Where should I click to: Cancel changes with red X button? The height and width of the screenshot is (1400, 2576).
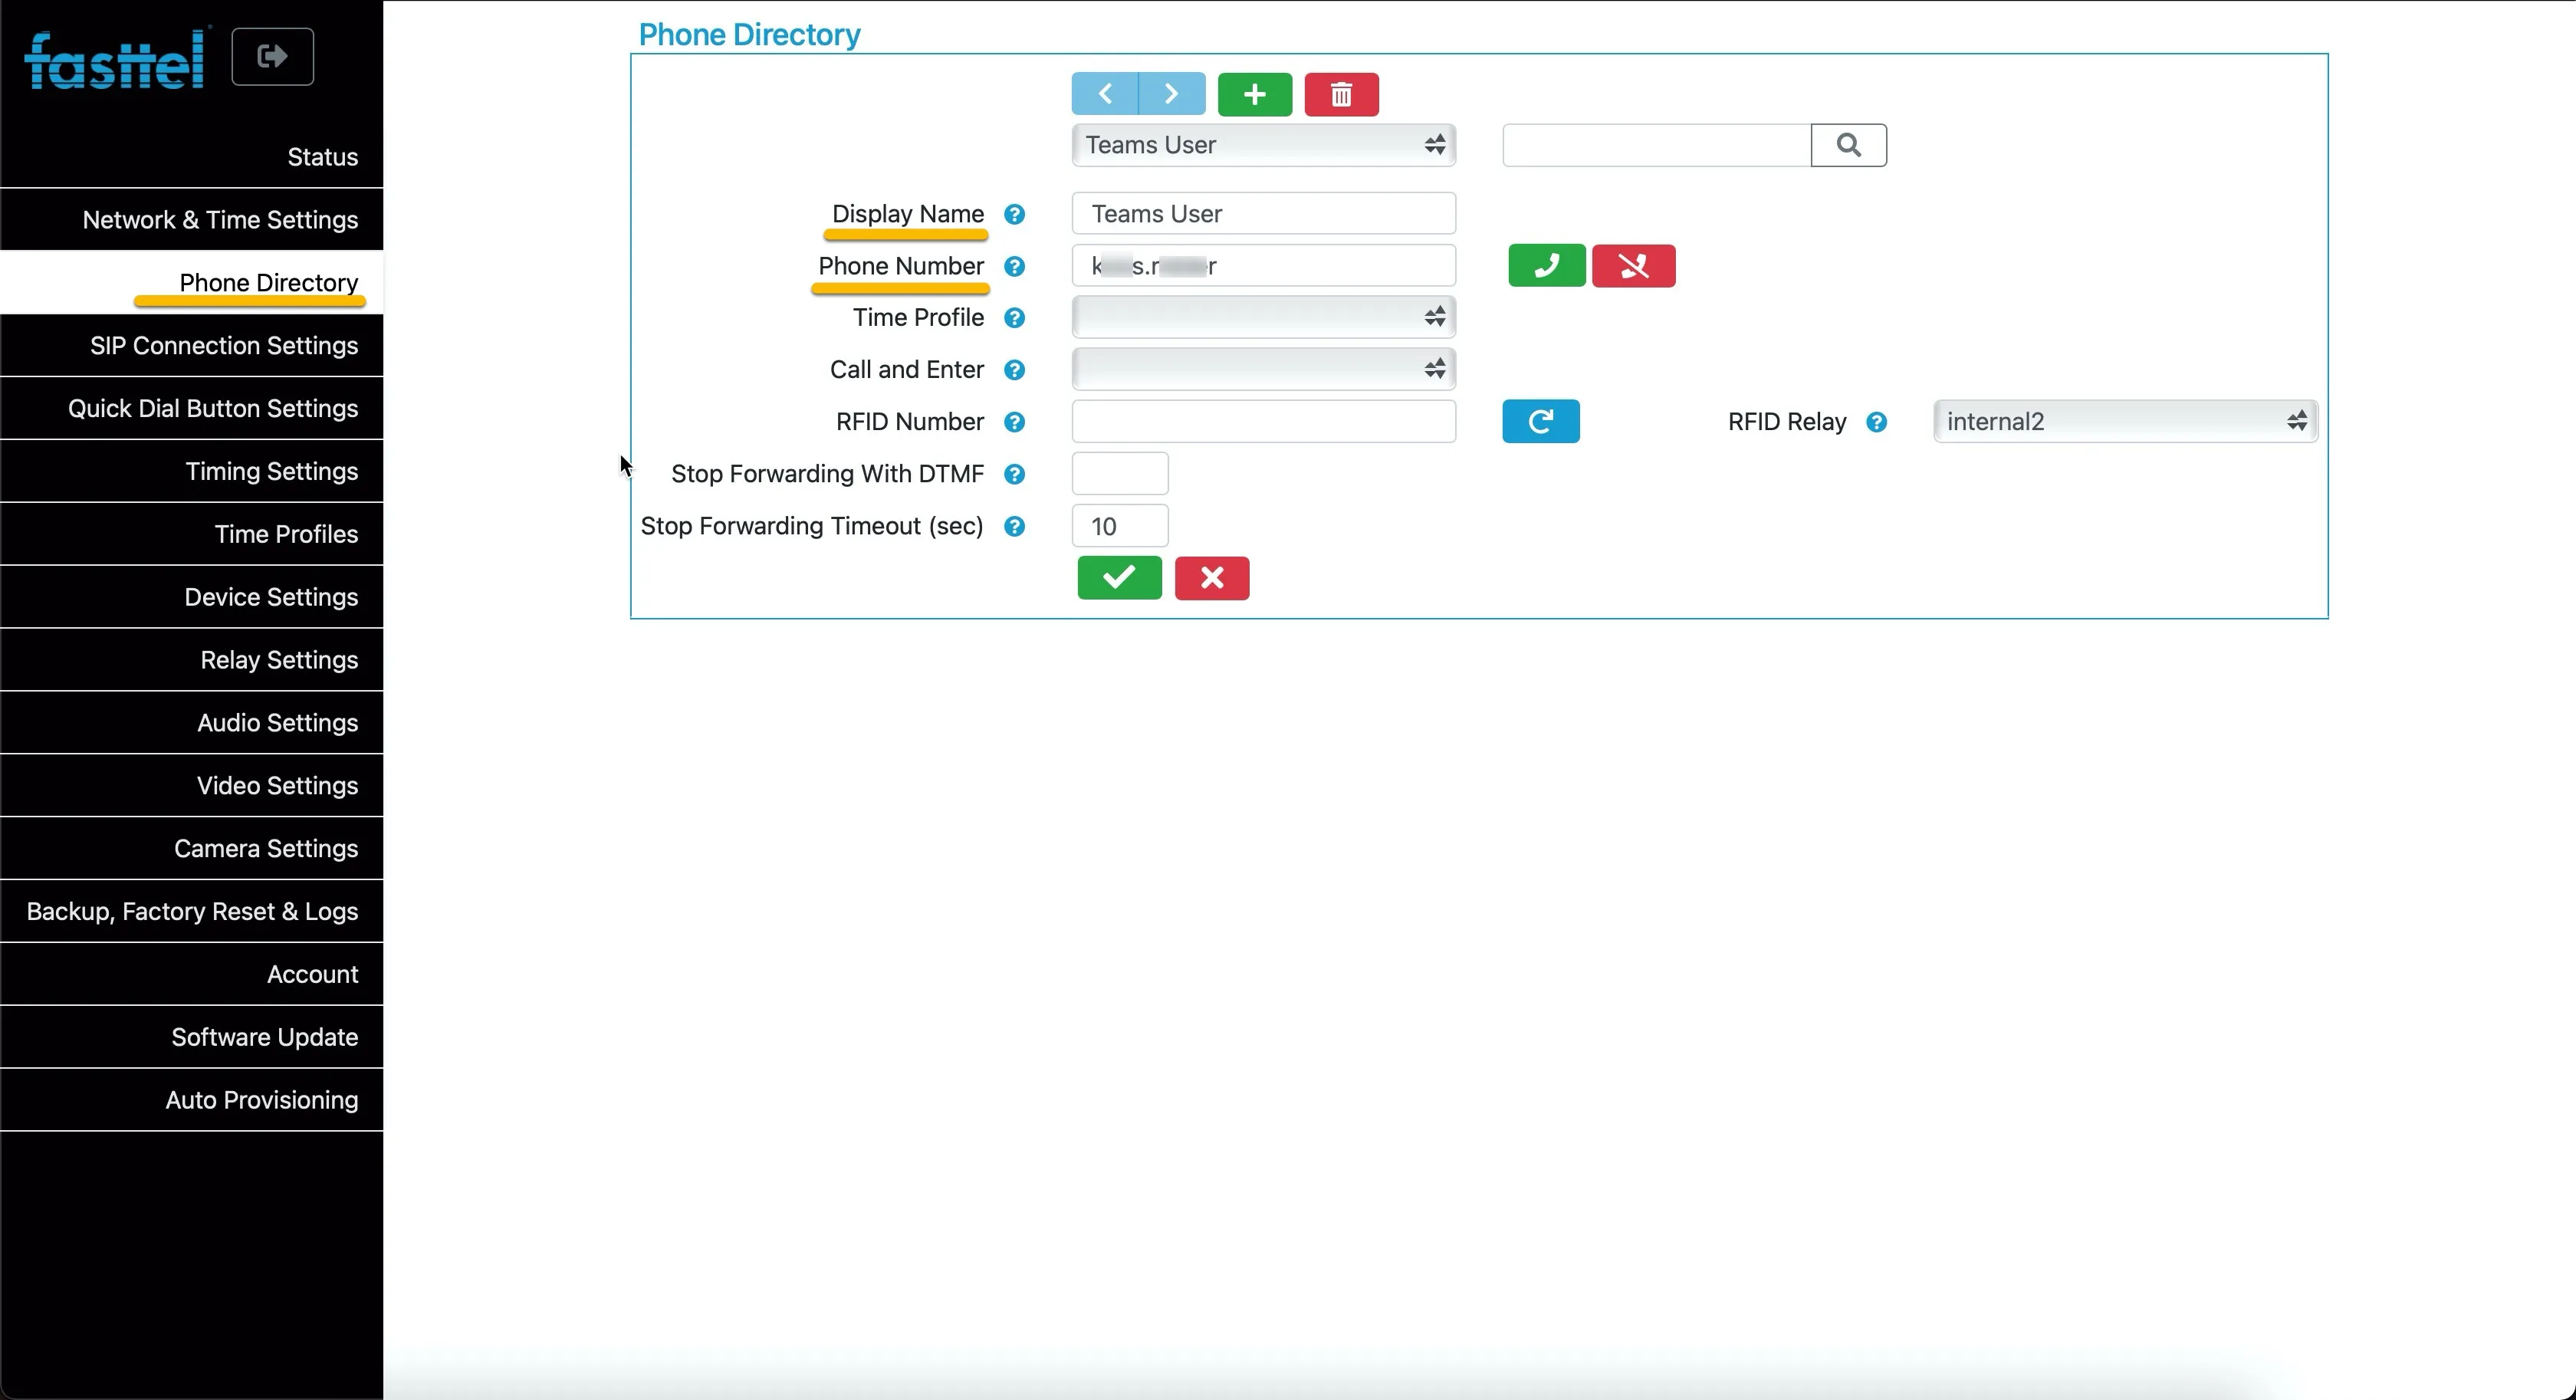pos(1212,578)
